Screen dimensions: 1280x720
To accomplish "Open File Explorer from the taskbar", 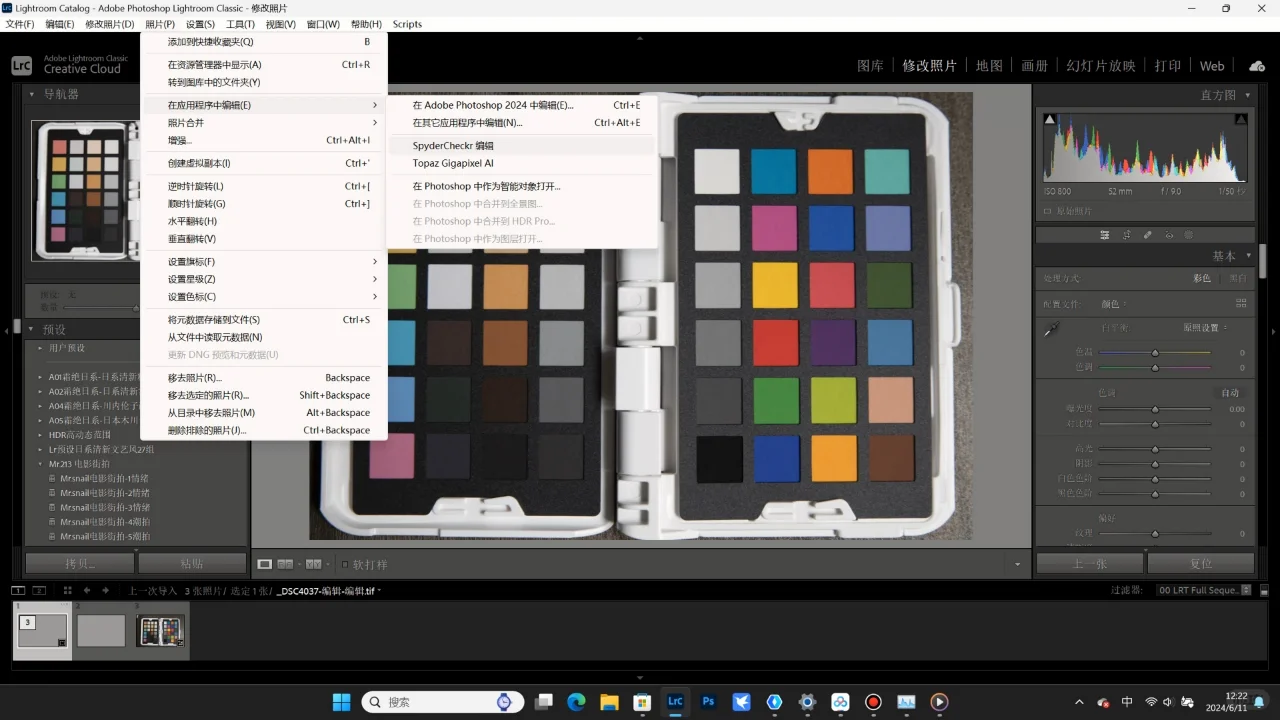I will (609, 702).
